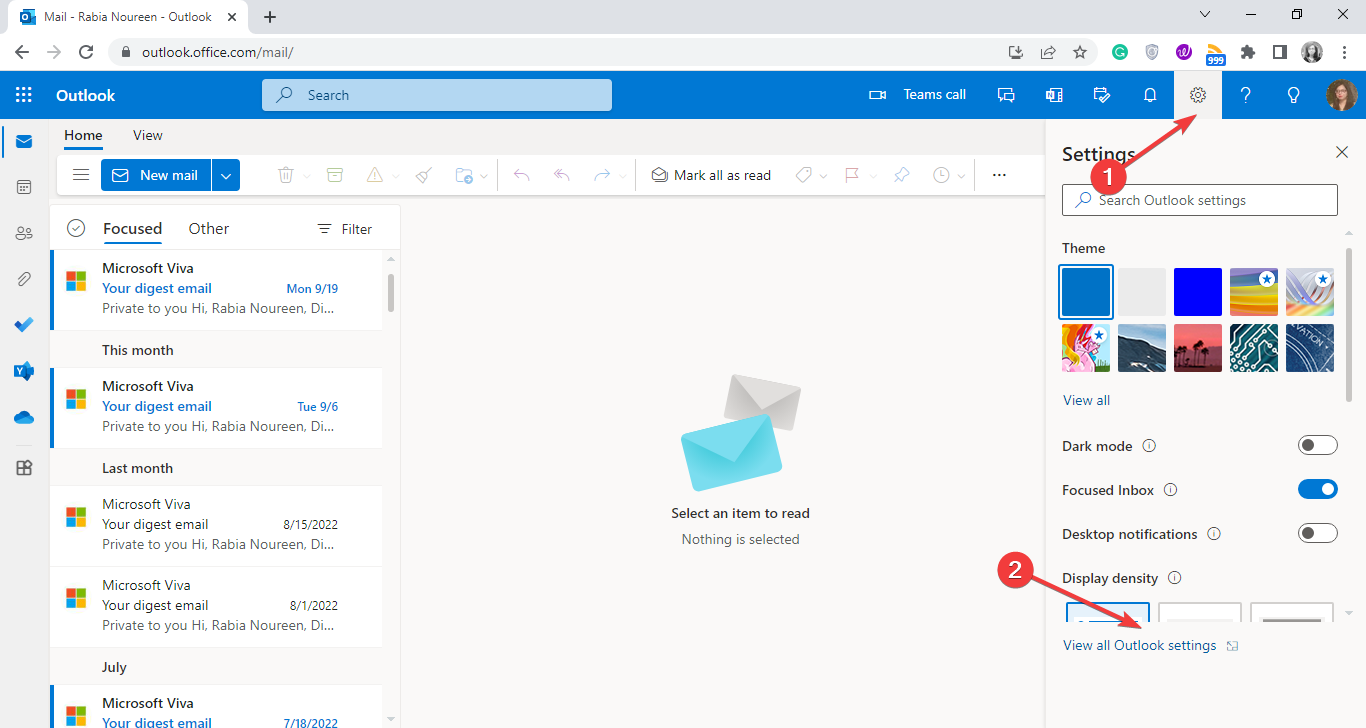The height and width of the screenshot is (728, 1366).
Task: Select the Other inbox tab
Action: (208, 228)
